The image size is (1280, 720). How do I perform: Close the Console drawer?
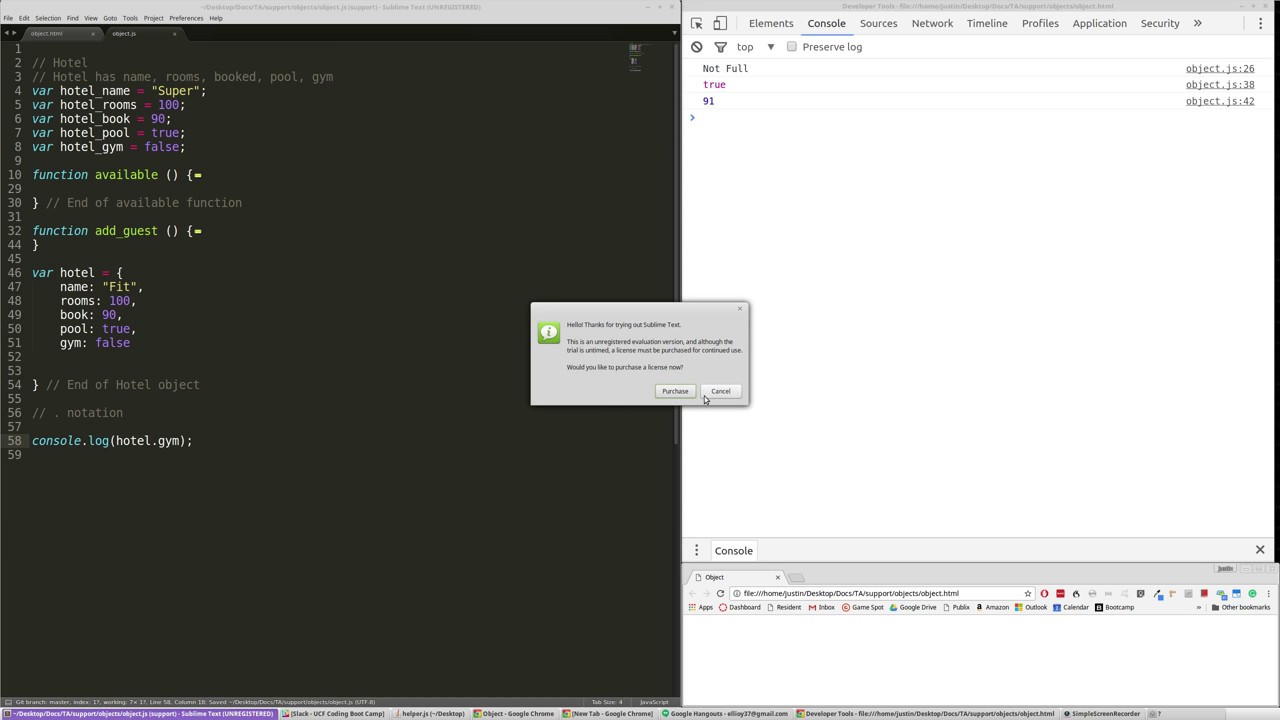1260,550
